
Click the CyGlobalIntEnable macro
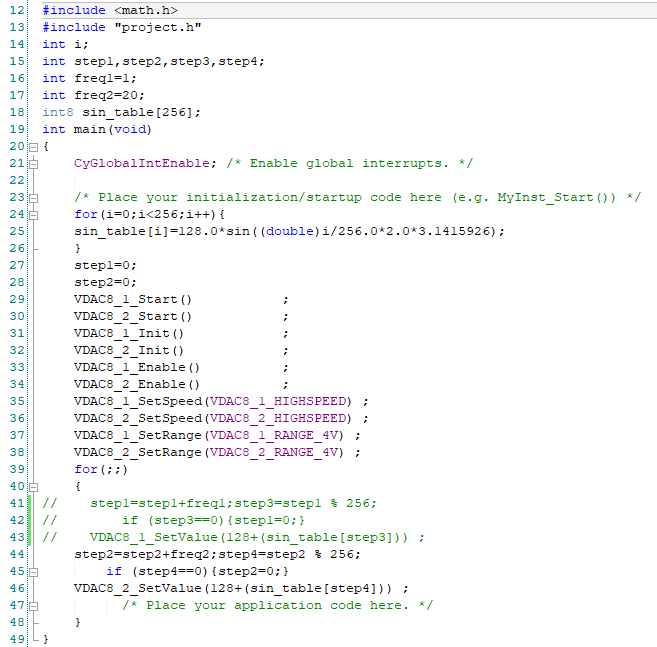click(x=142, y=163)
